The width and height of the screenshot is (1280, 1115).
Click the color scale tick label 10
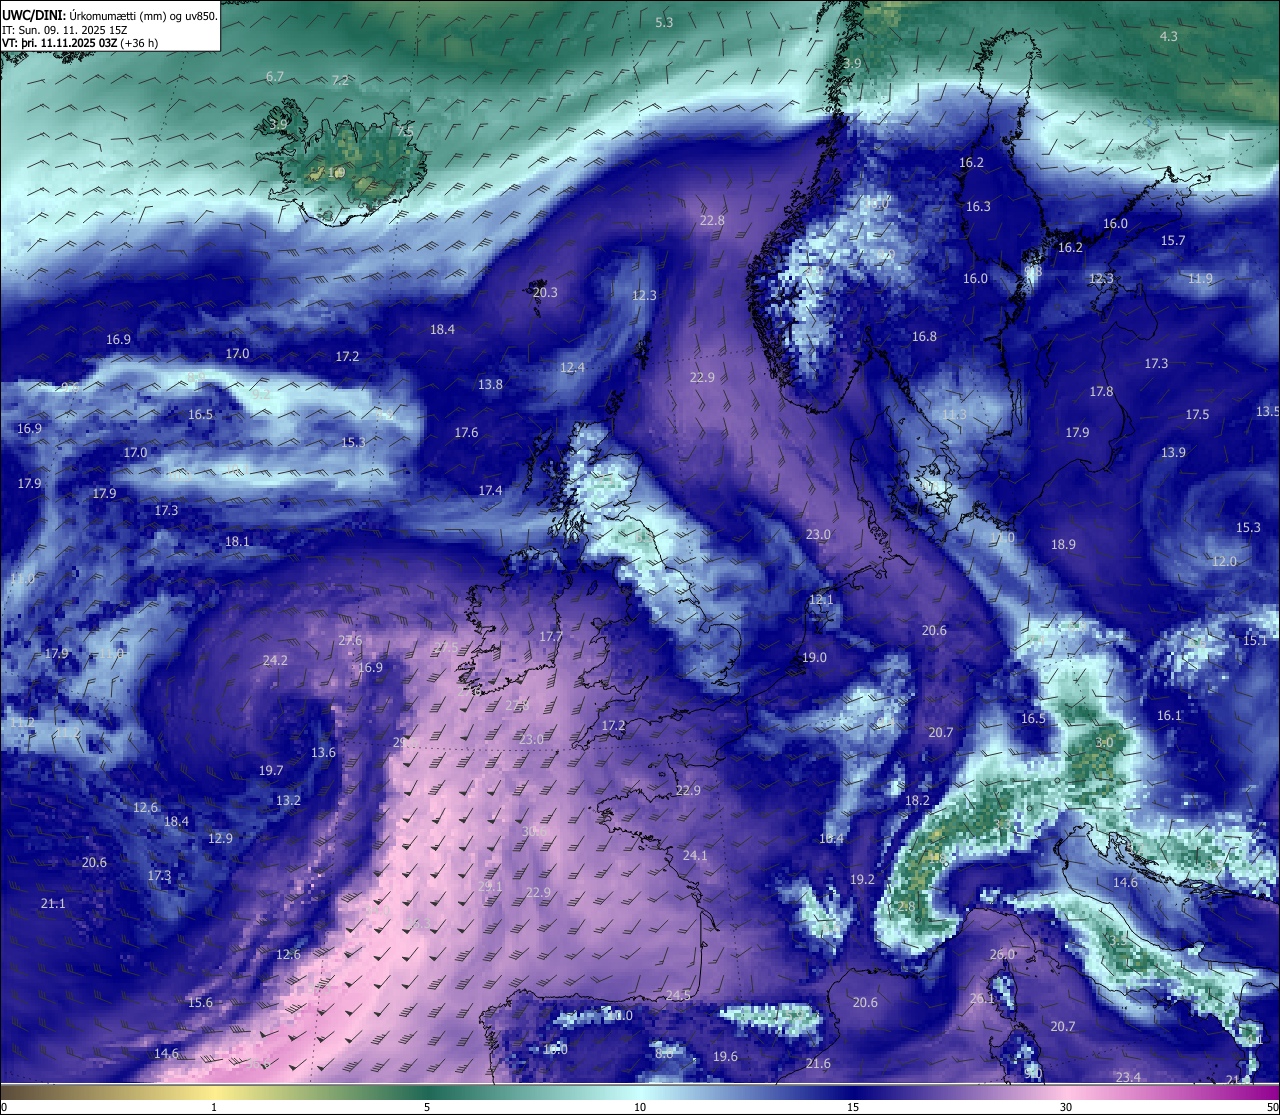tap(640, 1106)
